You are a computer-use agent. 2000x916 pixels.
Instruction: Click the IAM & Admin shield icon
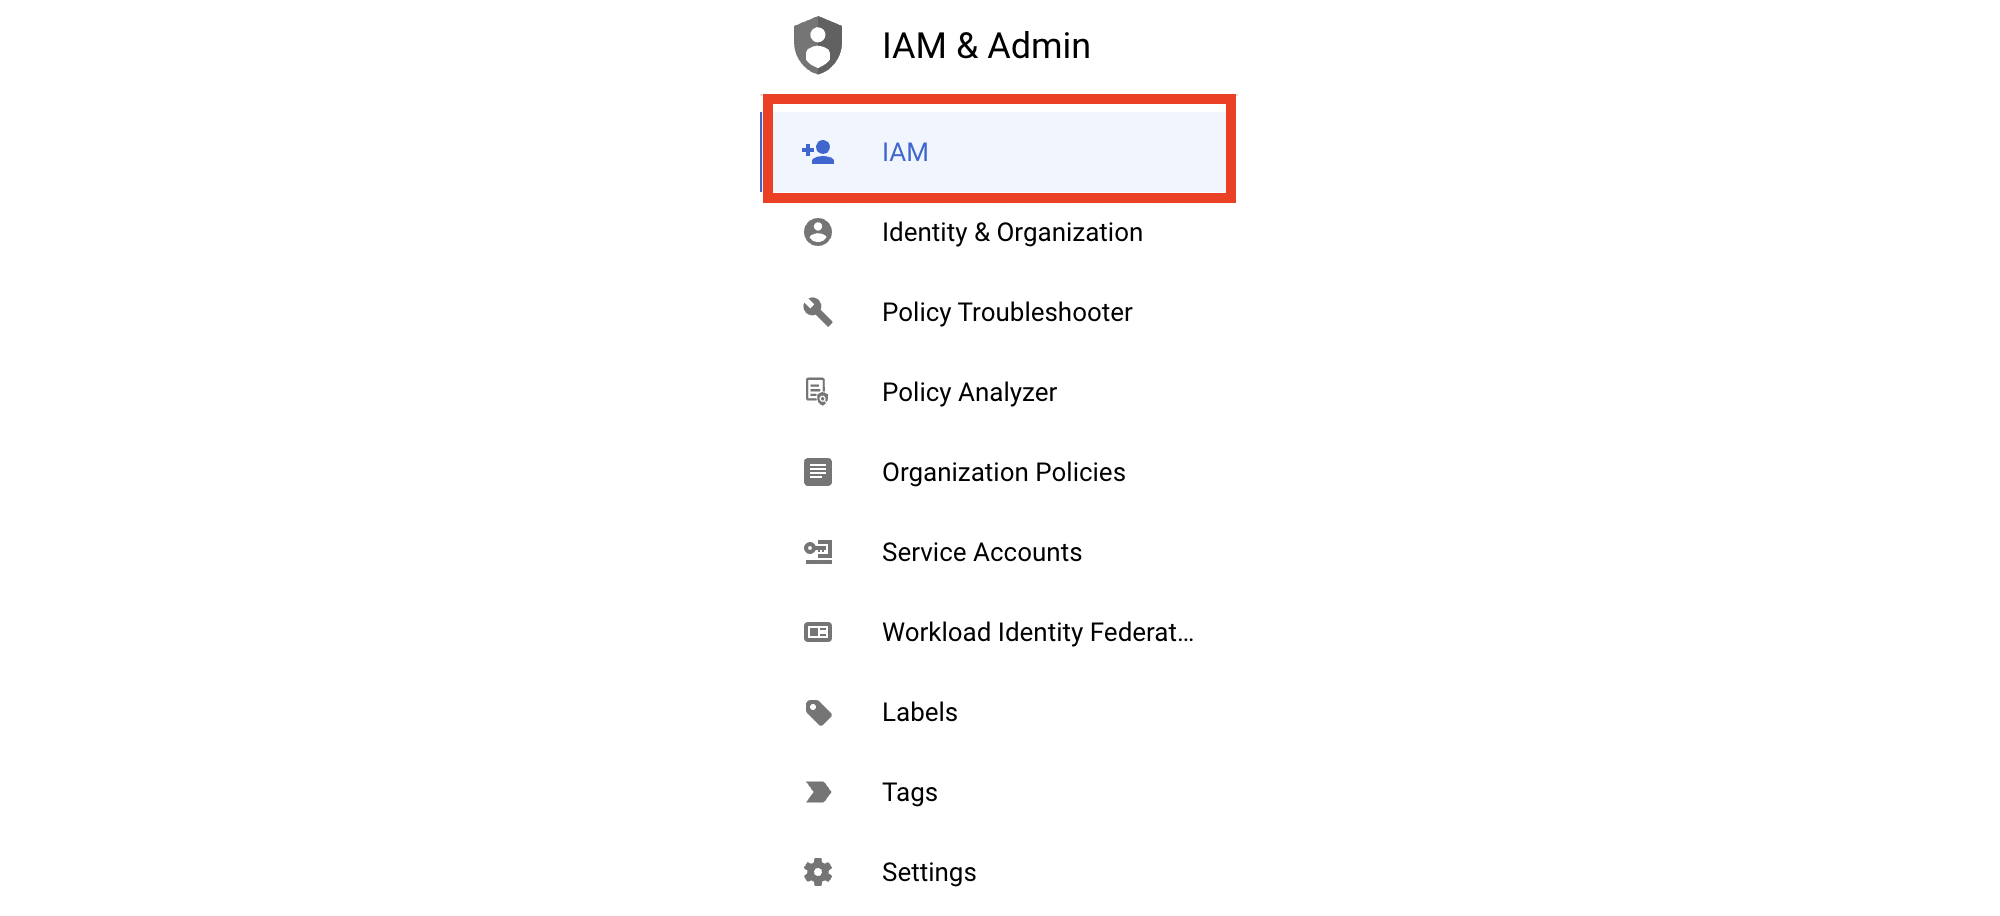pyautogui.click(x=818, y=45)
